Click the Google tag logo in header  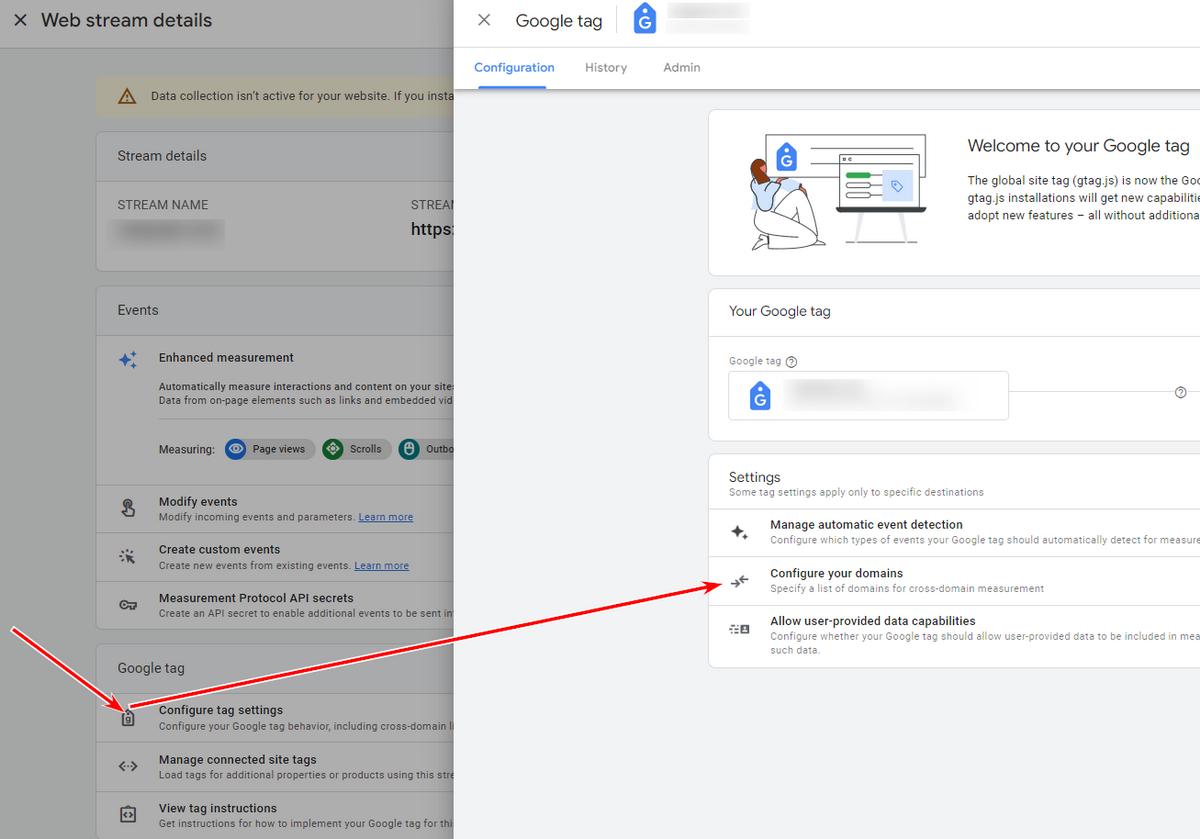coord(645,19)
